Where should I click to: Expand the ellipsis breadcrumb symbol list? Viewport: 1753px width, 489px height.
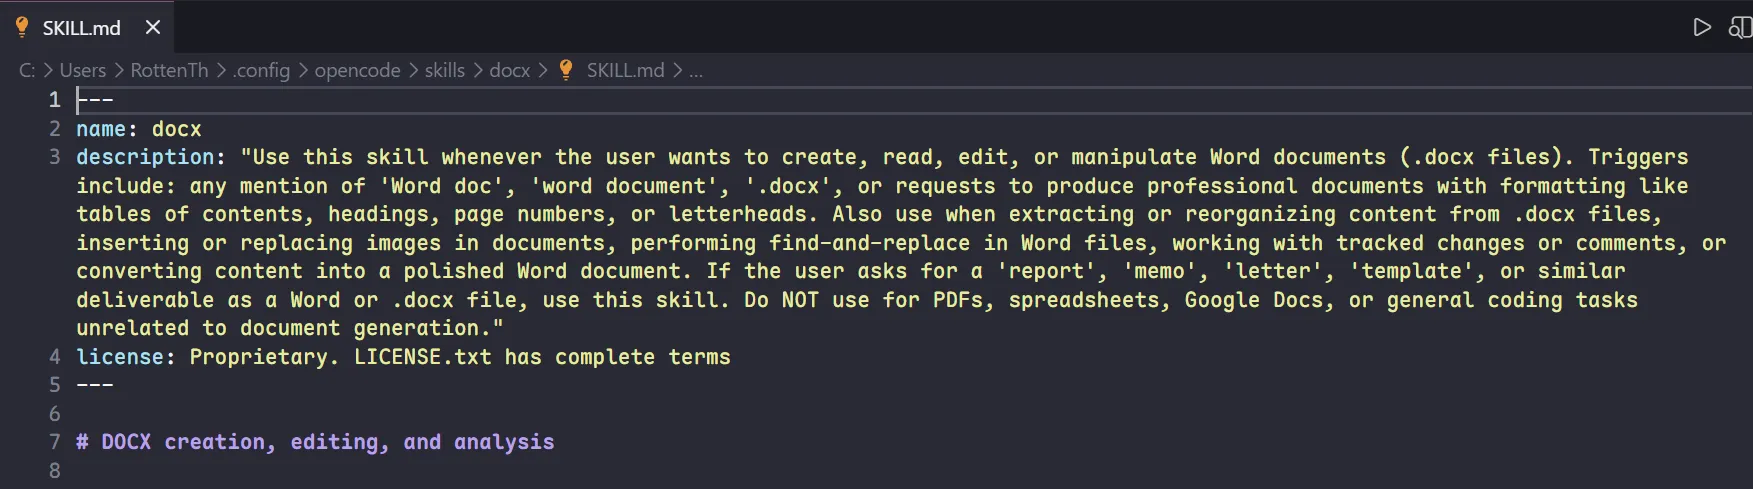tap(696, 71)
